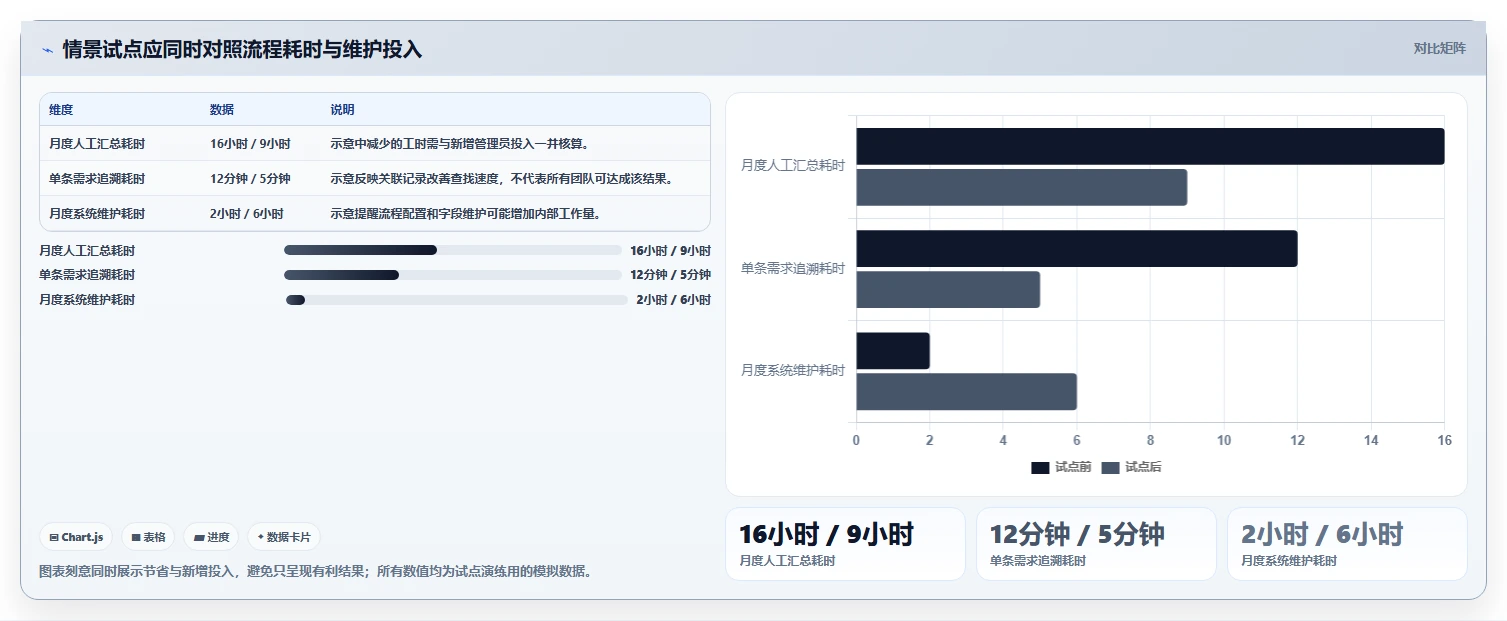
Task: Toggle the 试点前 legend swatch
Action: point(1040,468)
